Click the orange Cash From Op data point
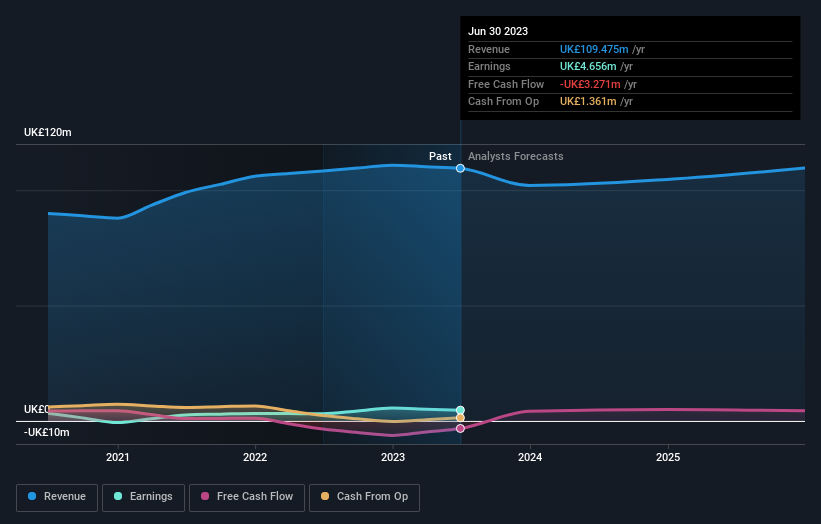Image resolution: width=821 pixels, height=524 pixels. pyautogui.click(x=460, y=418)
